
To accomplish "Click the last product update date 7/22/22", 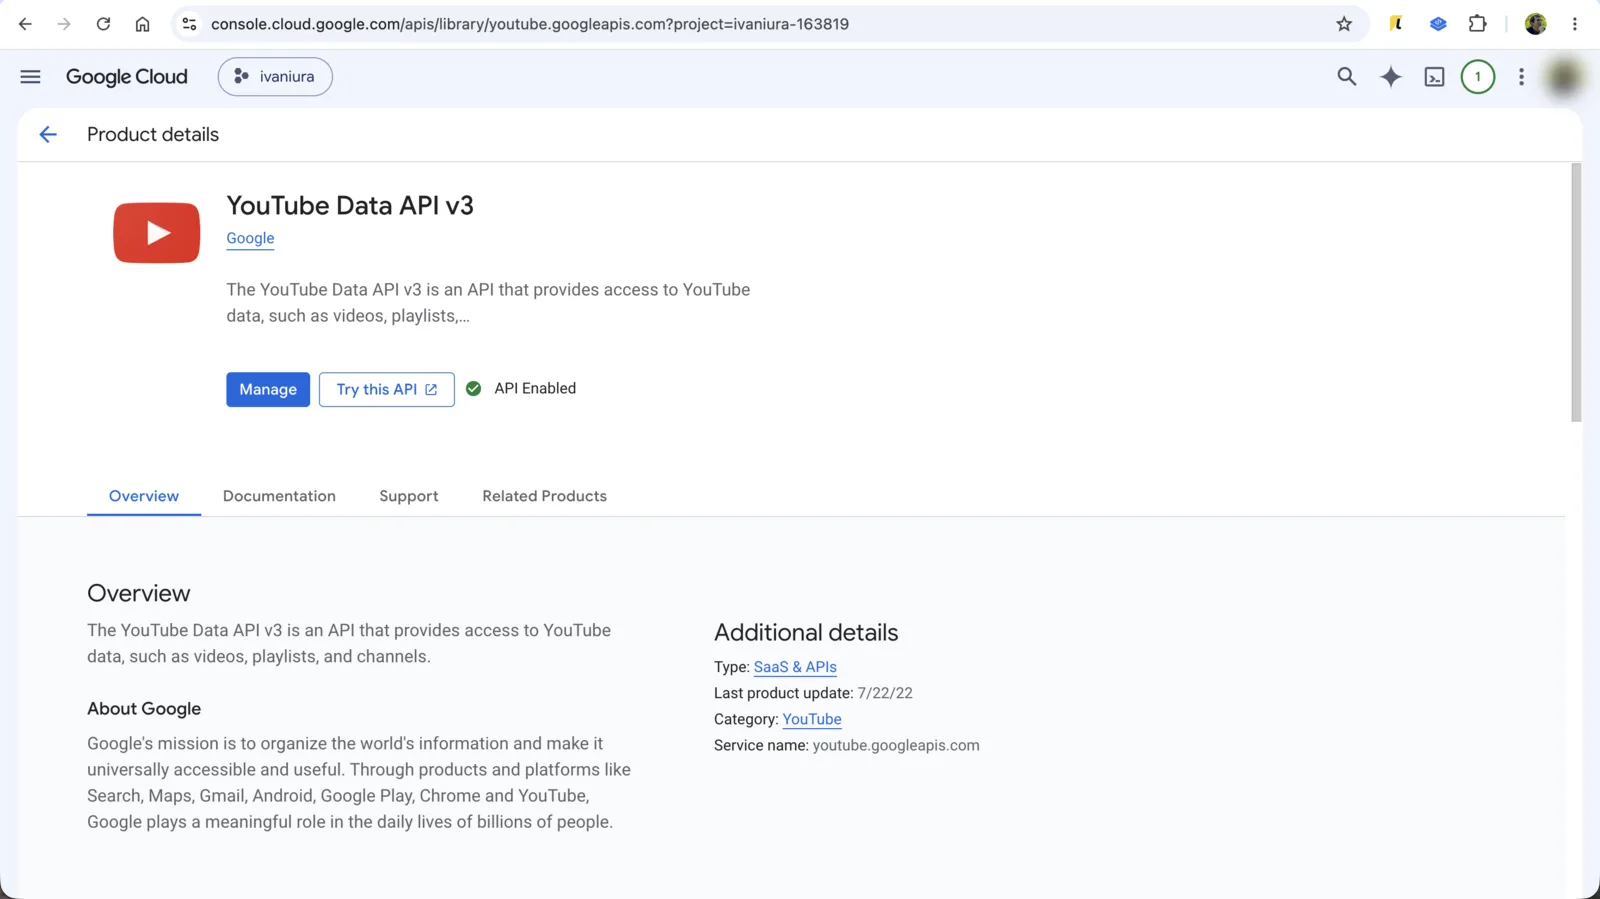I will pos(885,693).
